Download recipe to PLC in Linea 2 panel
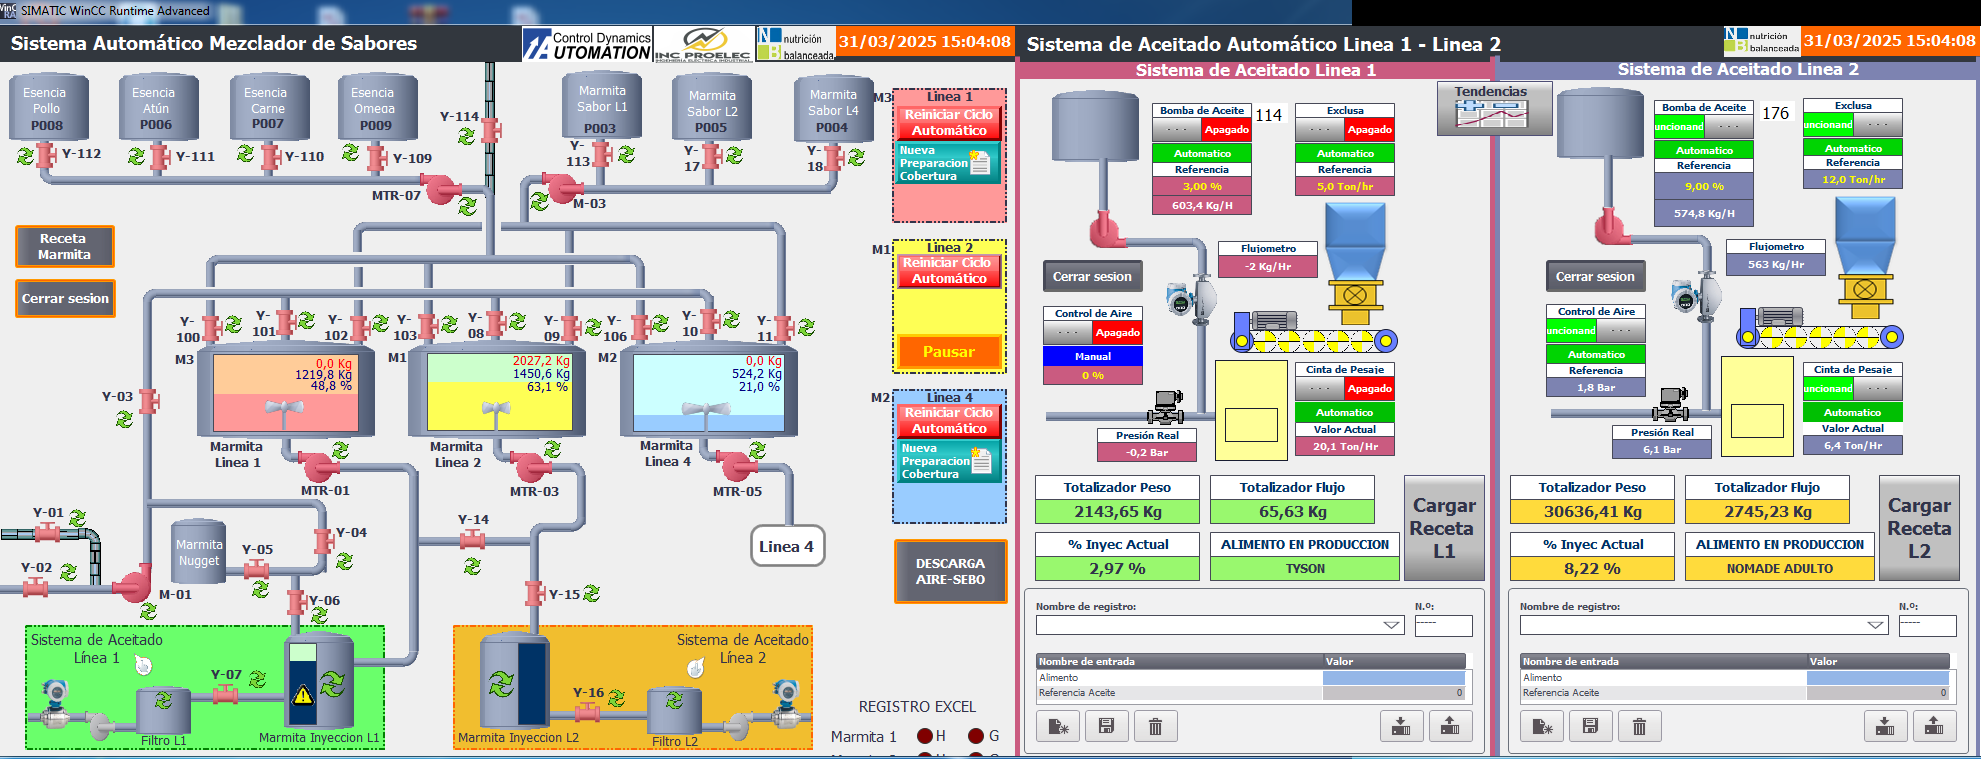 pos(1885,726)
